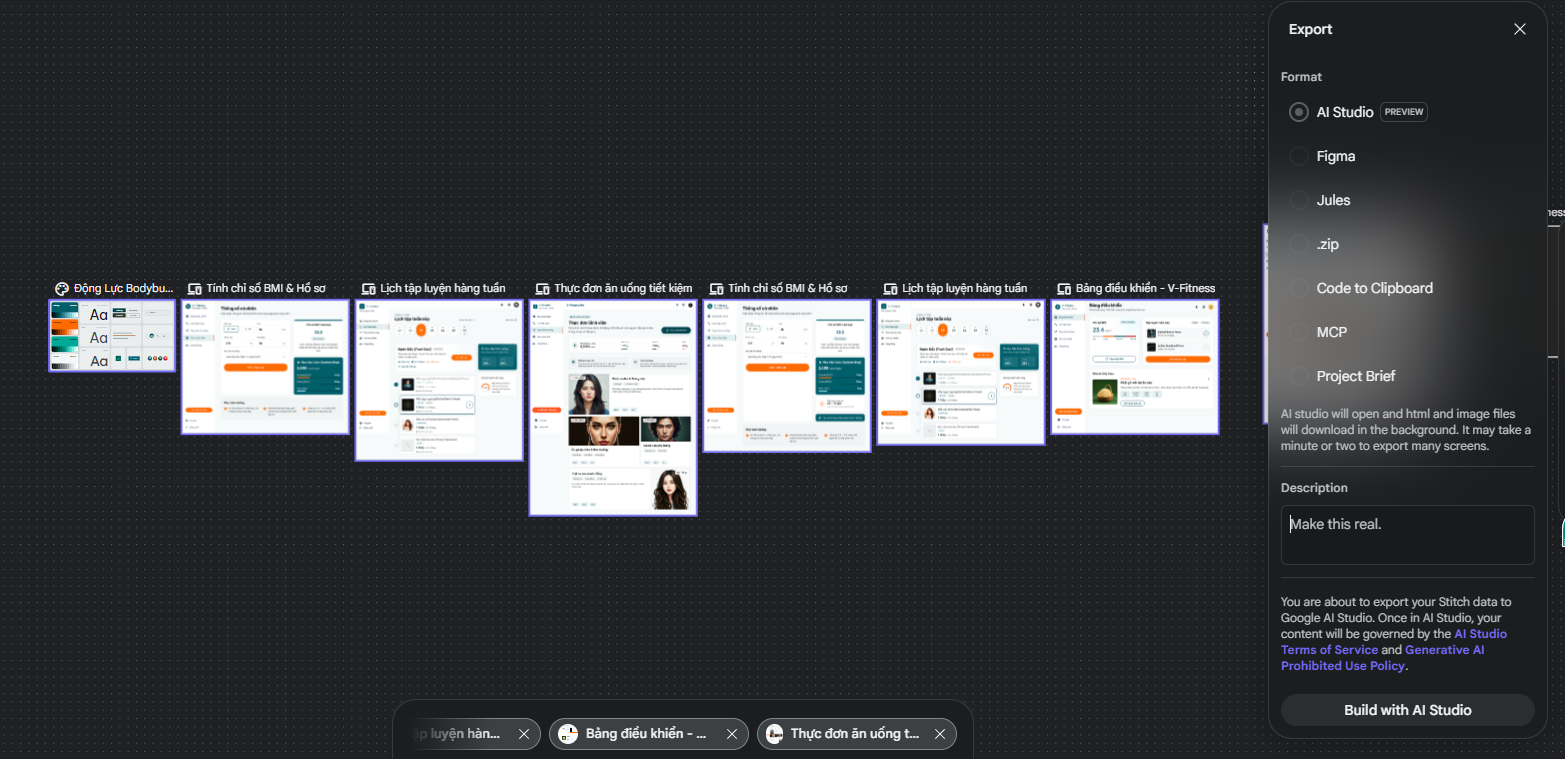1565x759 pixels.
Task: Focus the Description field reading Make this real
Action: tap(1407, 535)
